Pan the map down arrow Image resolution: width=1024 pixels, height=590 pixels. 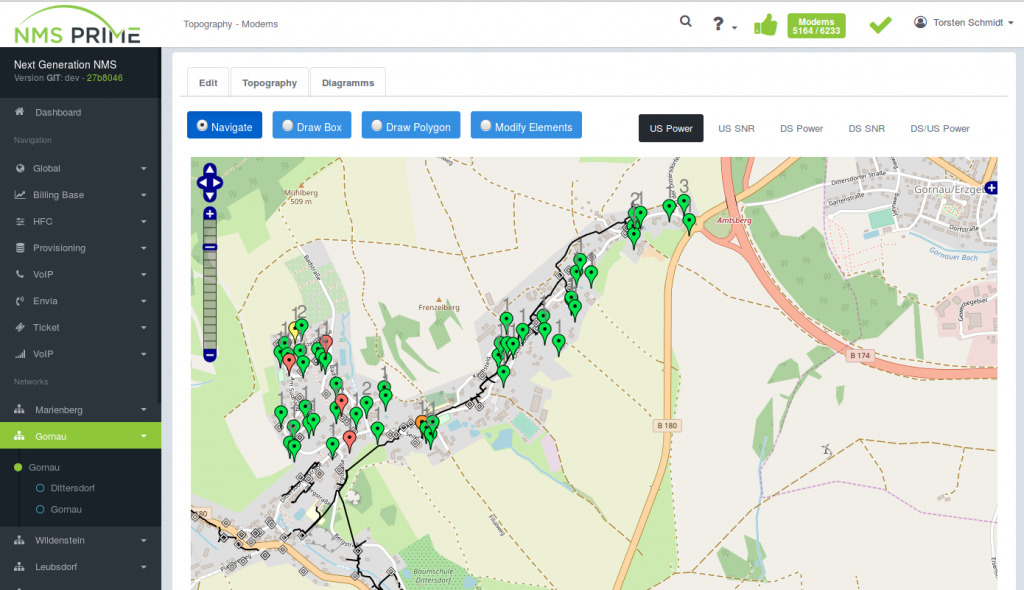[x=210, y=196]
